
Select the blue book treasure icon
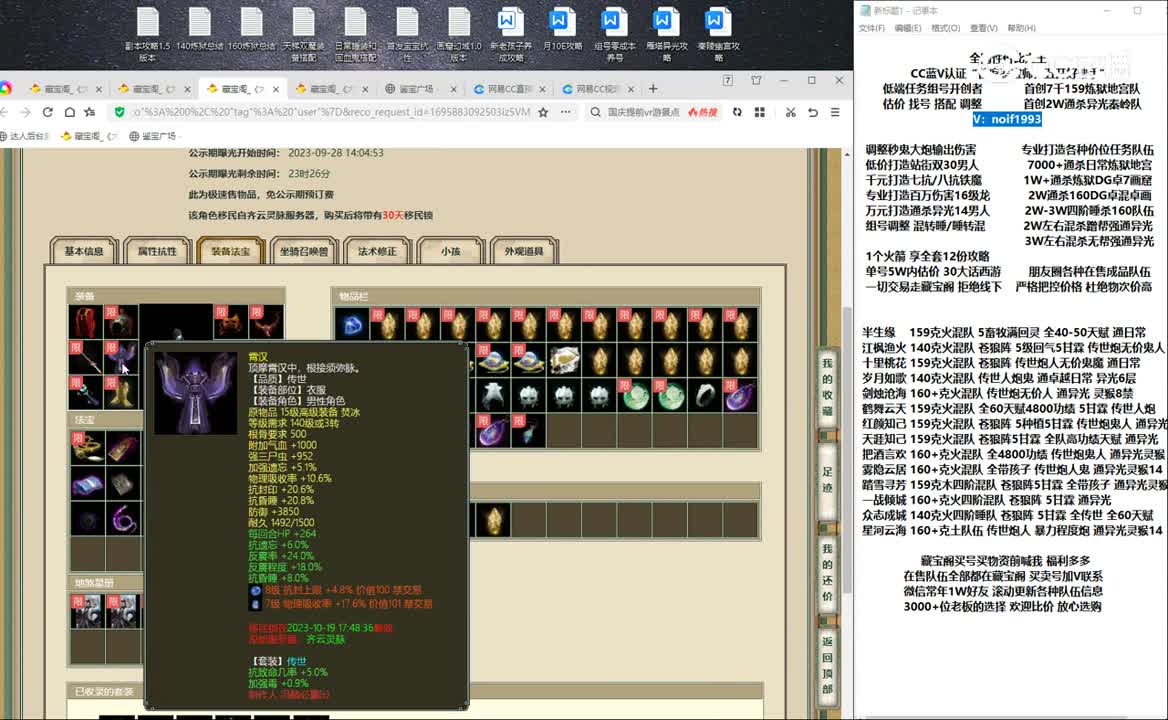point(87,484)
